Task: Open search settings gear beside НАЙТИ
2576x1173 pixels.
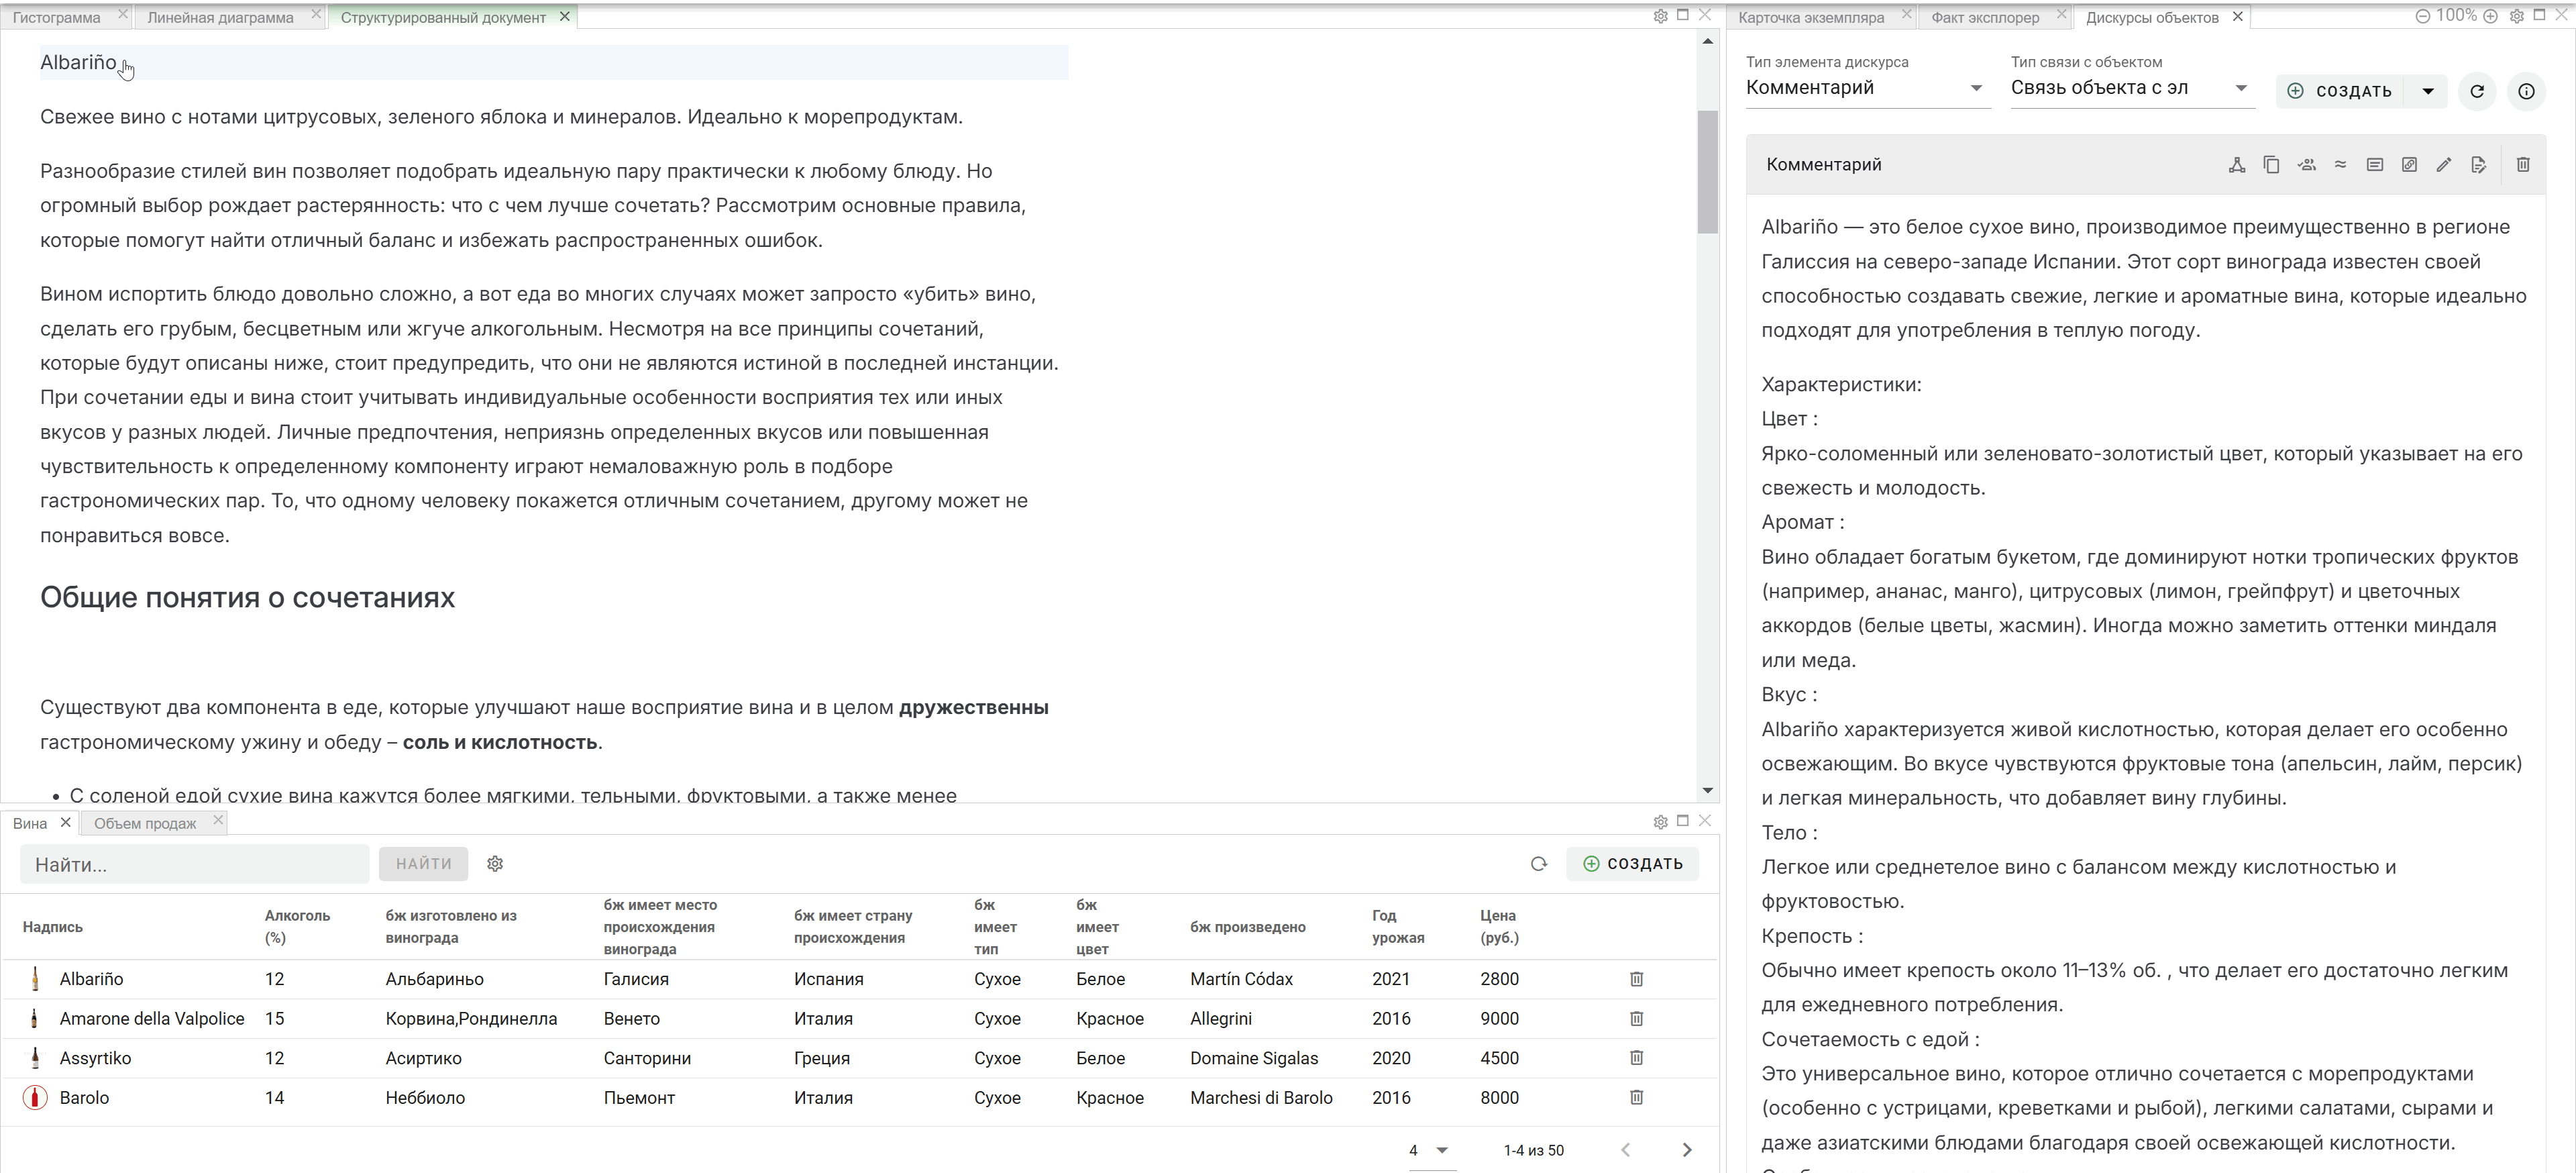Action: (495, 864)
